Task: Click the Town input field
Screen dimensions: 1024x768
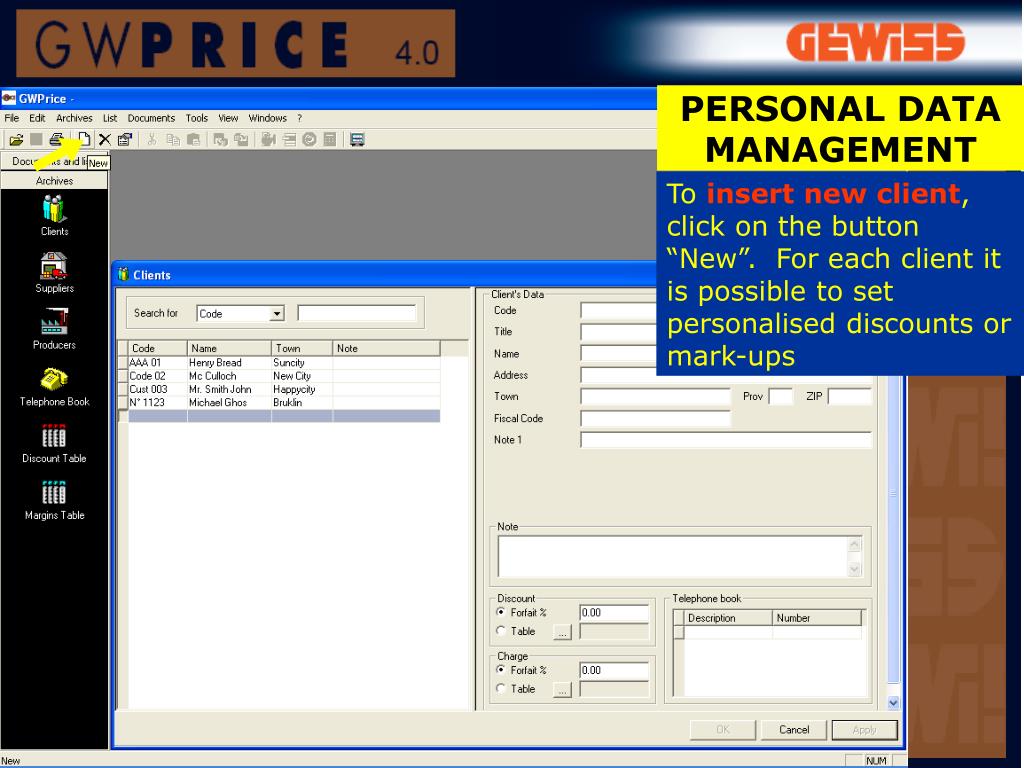Action: click(656, 396)
